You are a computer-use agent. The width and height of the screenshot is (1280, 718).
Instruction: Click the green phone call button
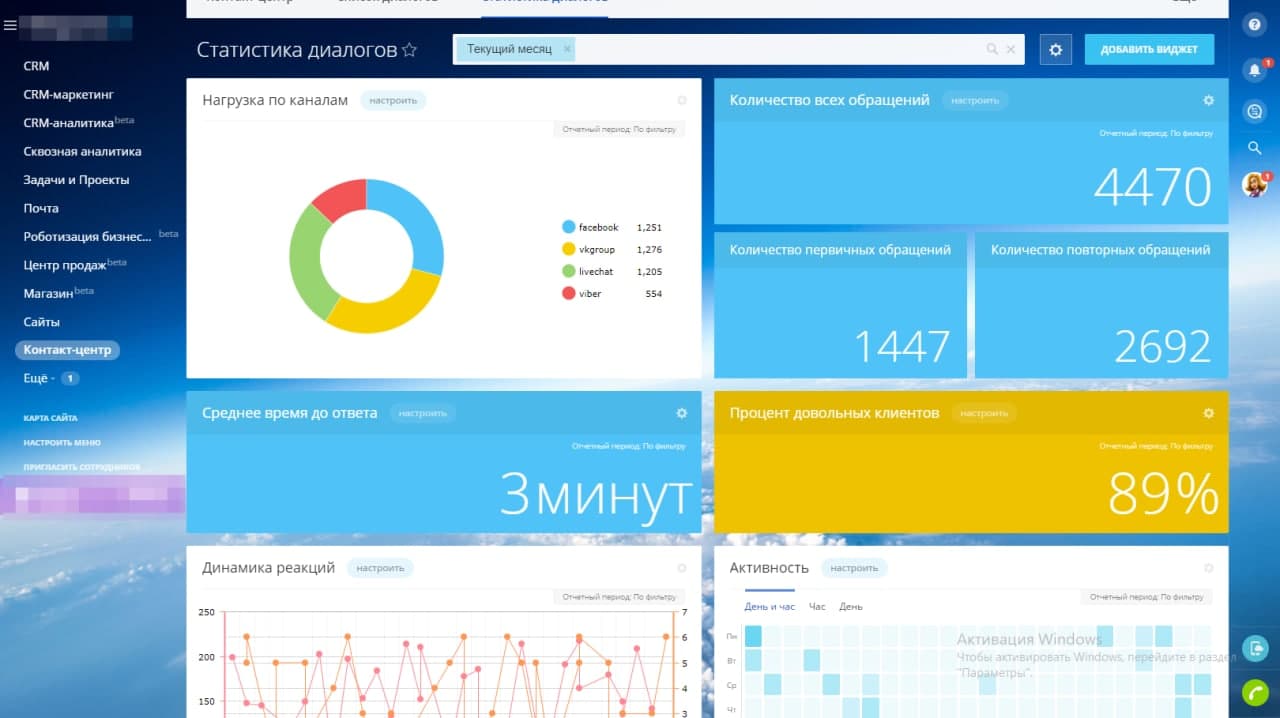pos(1254,692)
